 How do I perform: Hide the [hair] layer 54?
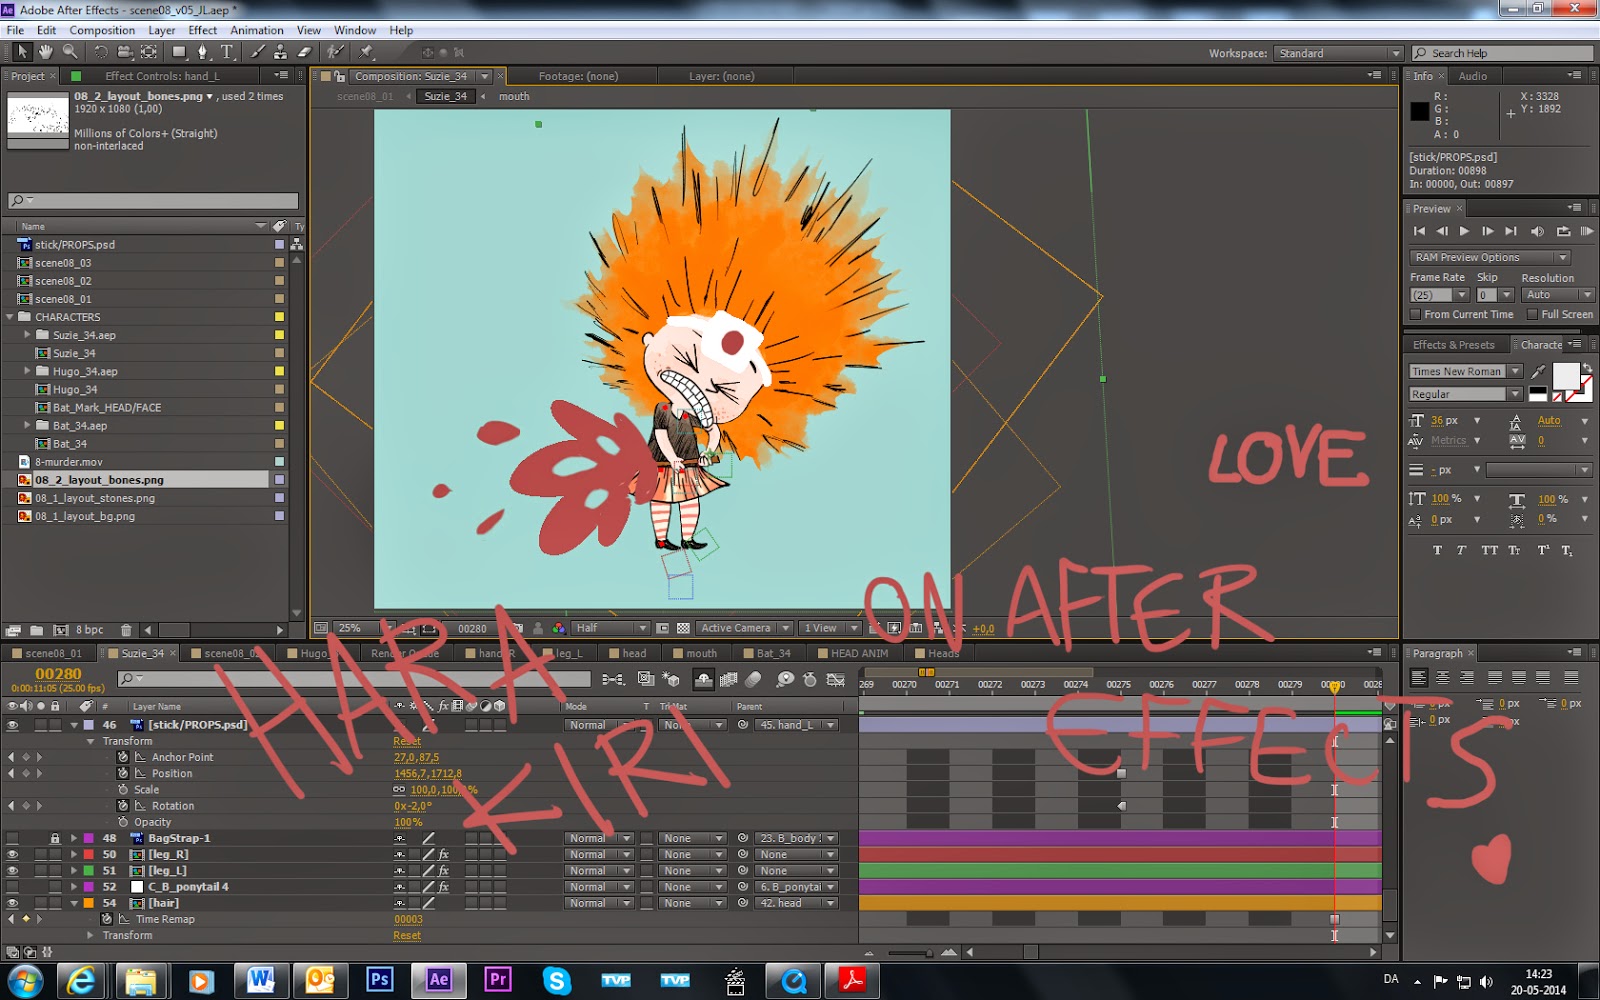(x=13, y=903)
